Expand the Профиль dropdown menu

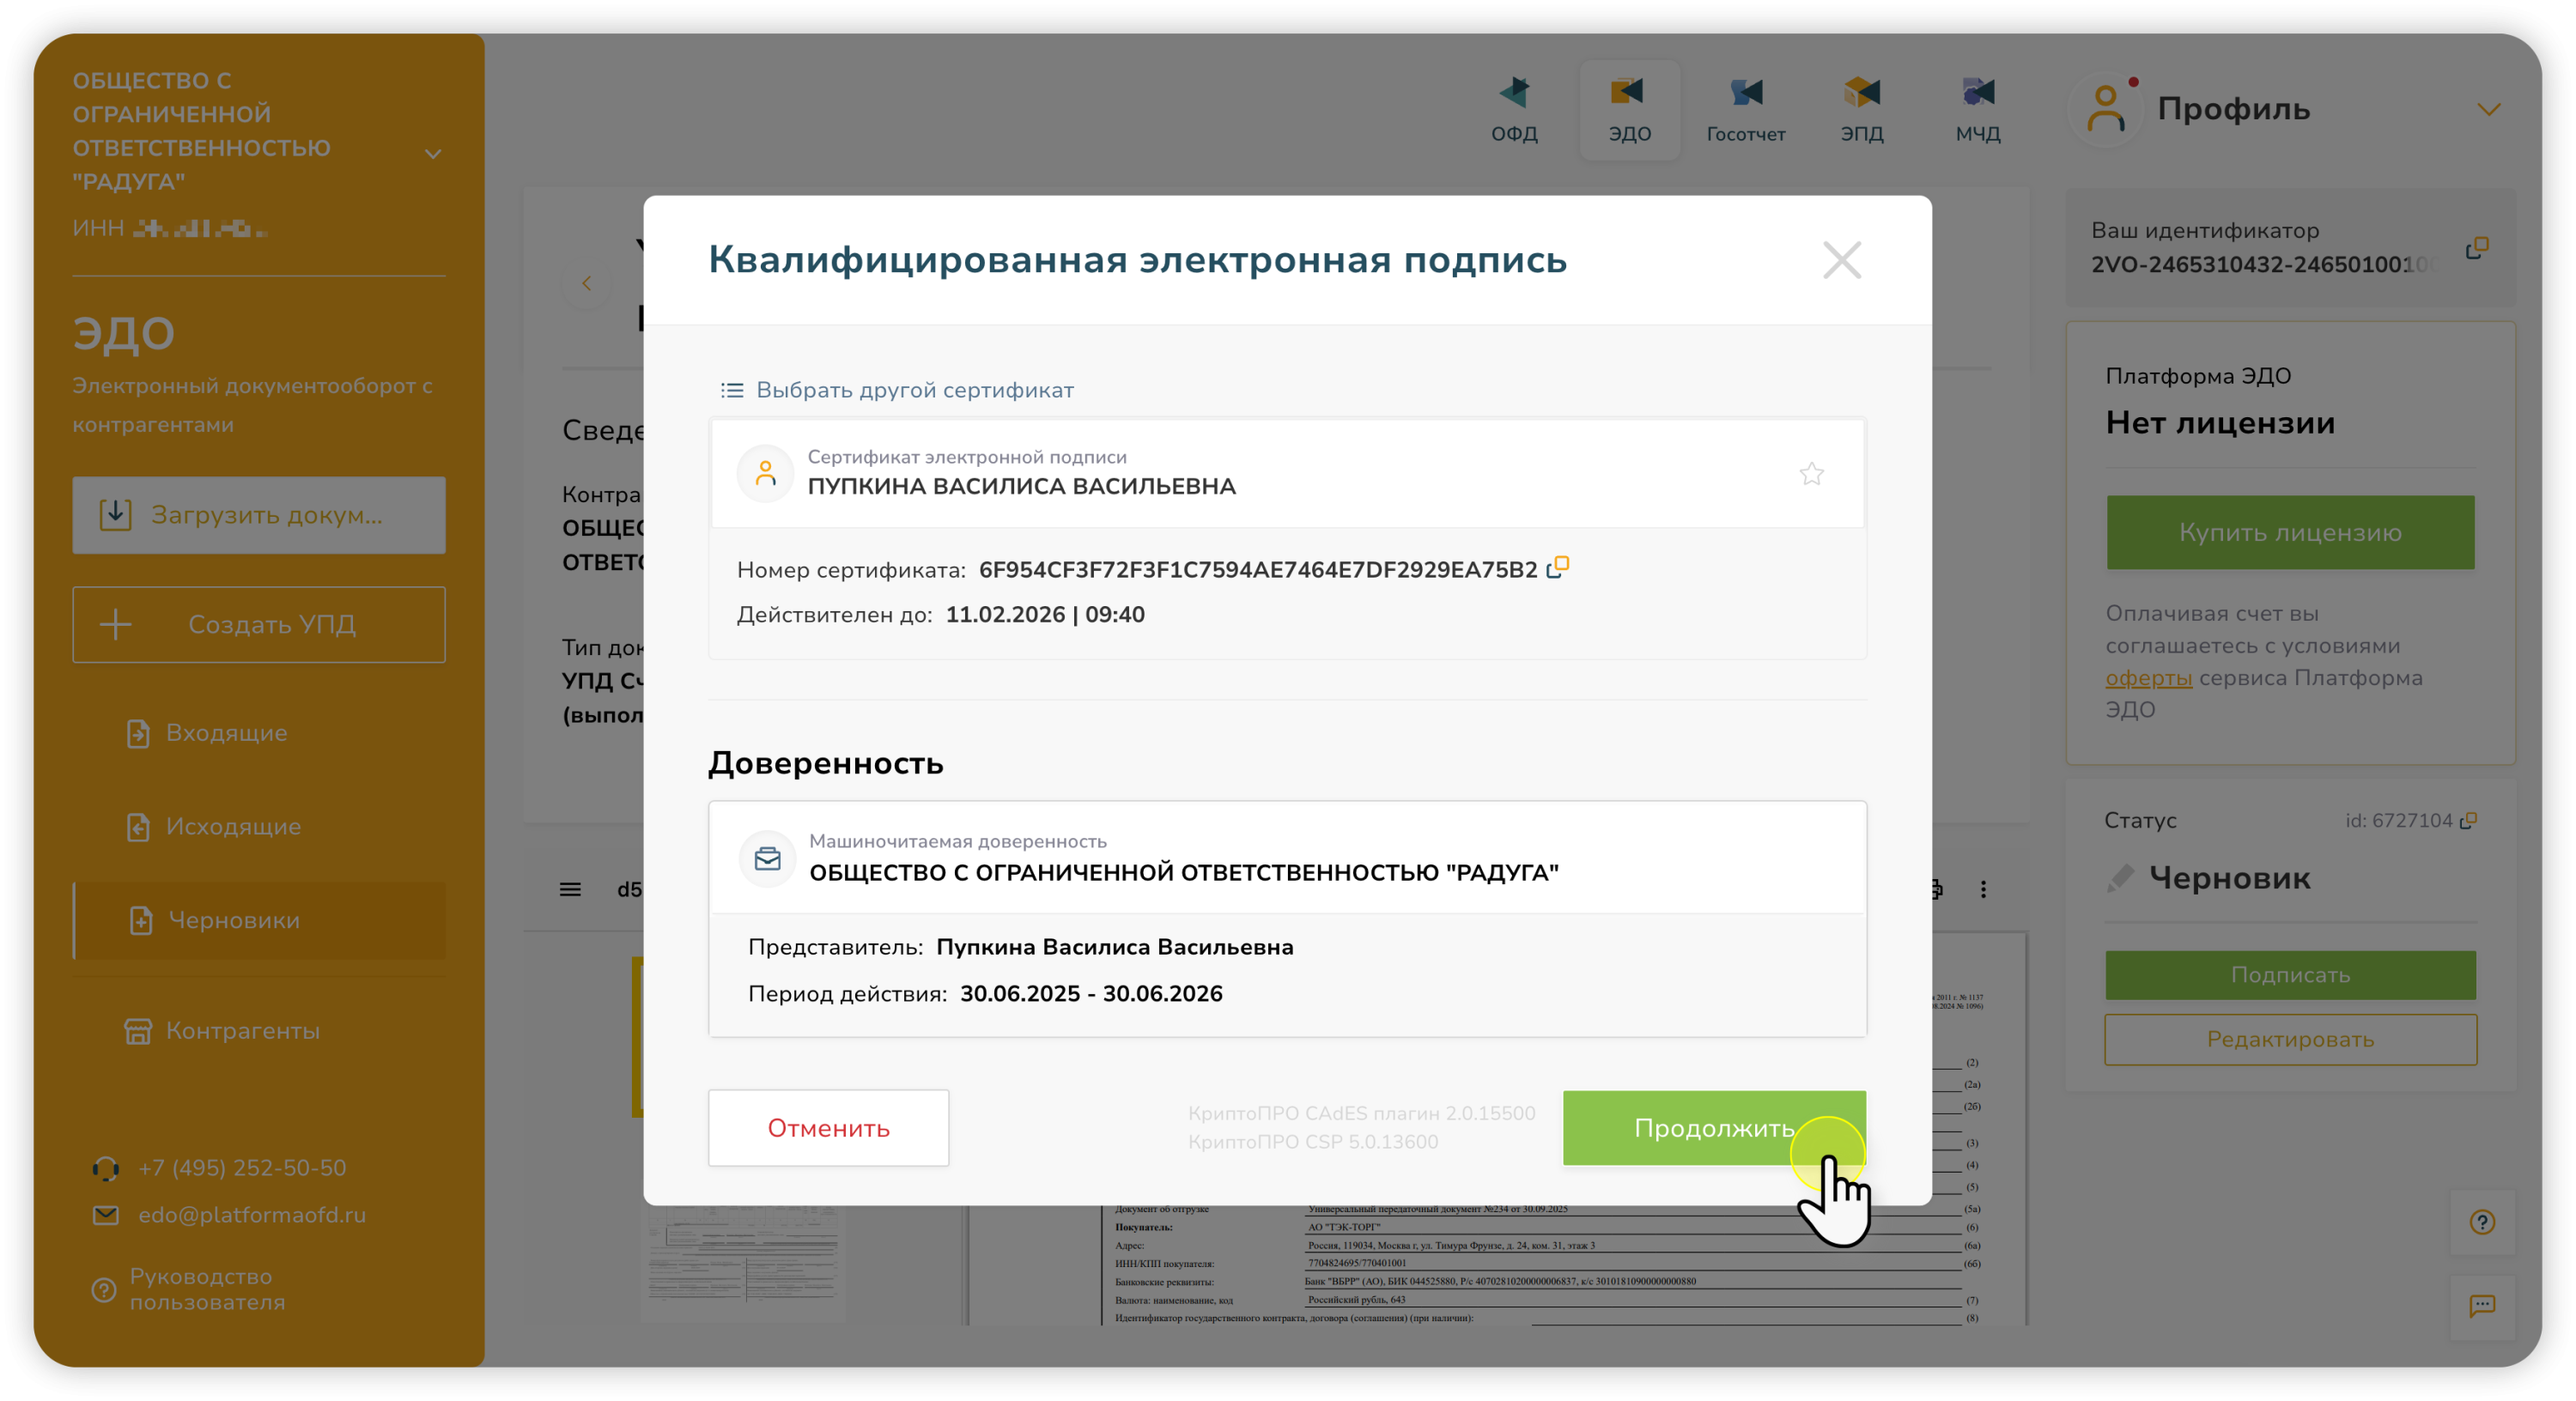(x=2488, y=109)
